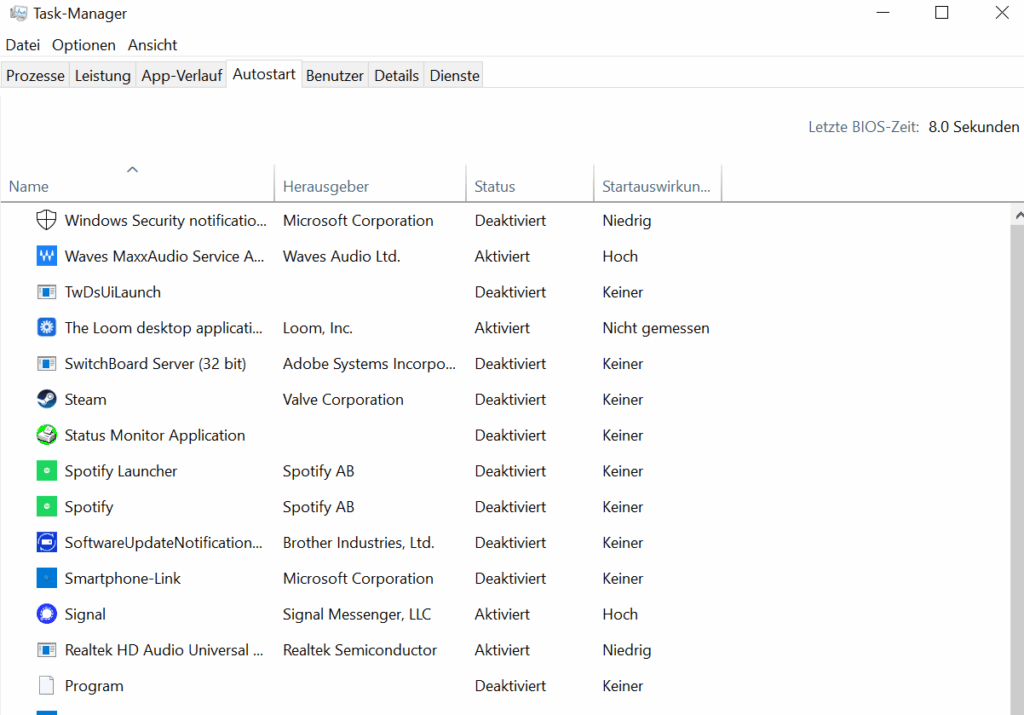Viewport: 1024px width, 715px height.
Task: Sort by Startauswirkungen column header
Action: [656, 186]
